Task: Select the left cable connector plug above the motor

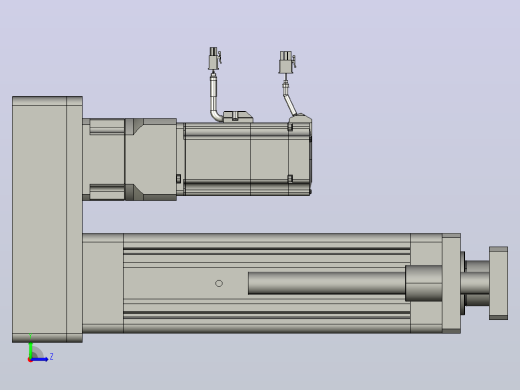Action: pyautogui.click(x=215, y=59)
